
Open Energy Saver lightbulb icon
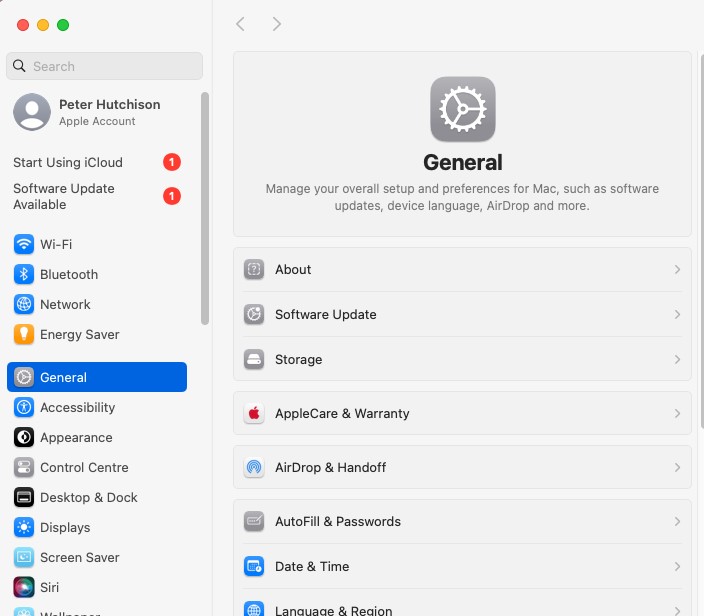24,334
